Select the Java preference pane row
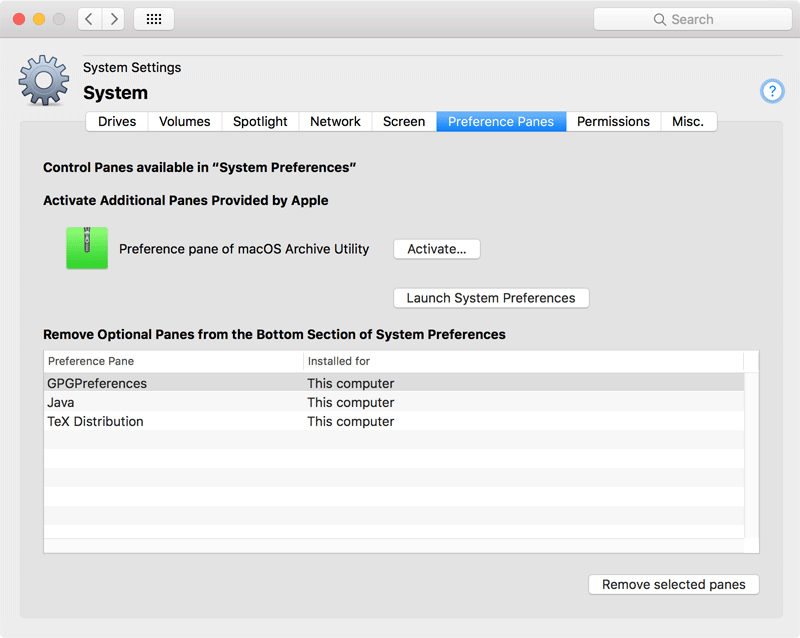This screenshot has width=800, height=638. (394, 402)
